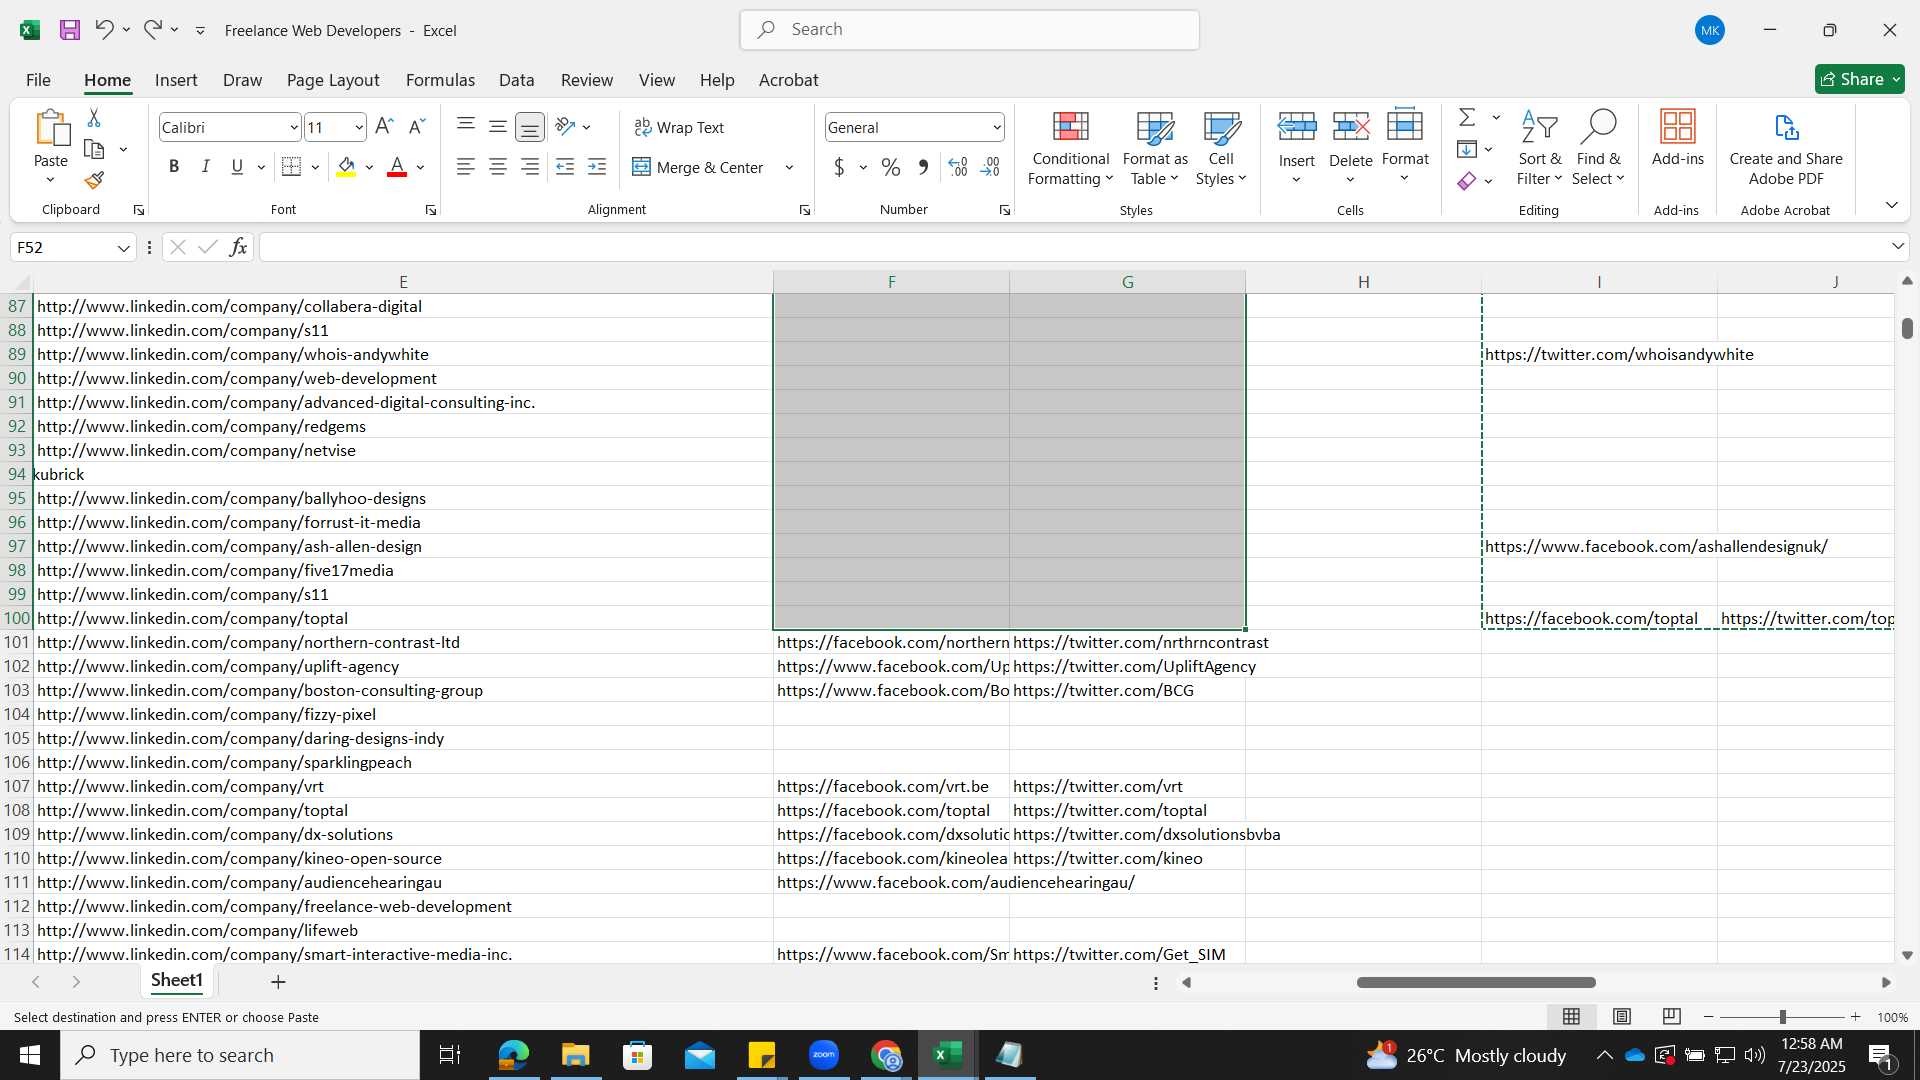Click the Insert Function fx icon
This screenshot has height=1080, width=1920.
click(238, 247)
